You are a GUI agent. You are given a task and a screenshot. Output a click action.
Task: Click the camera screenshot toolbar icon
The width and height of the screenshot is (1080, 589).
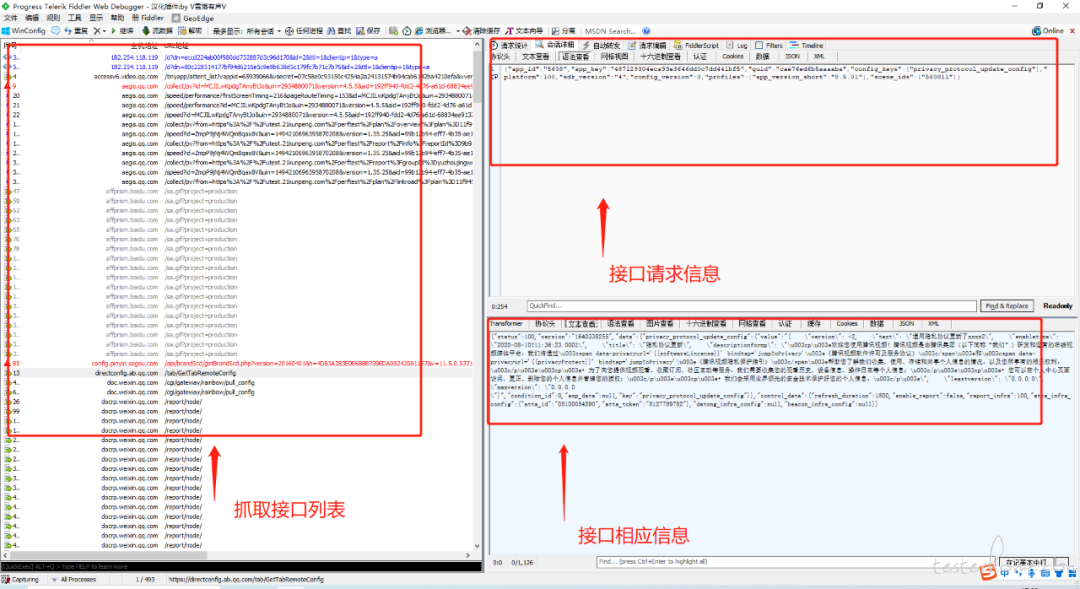pos(393,31)
